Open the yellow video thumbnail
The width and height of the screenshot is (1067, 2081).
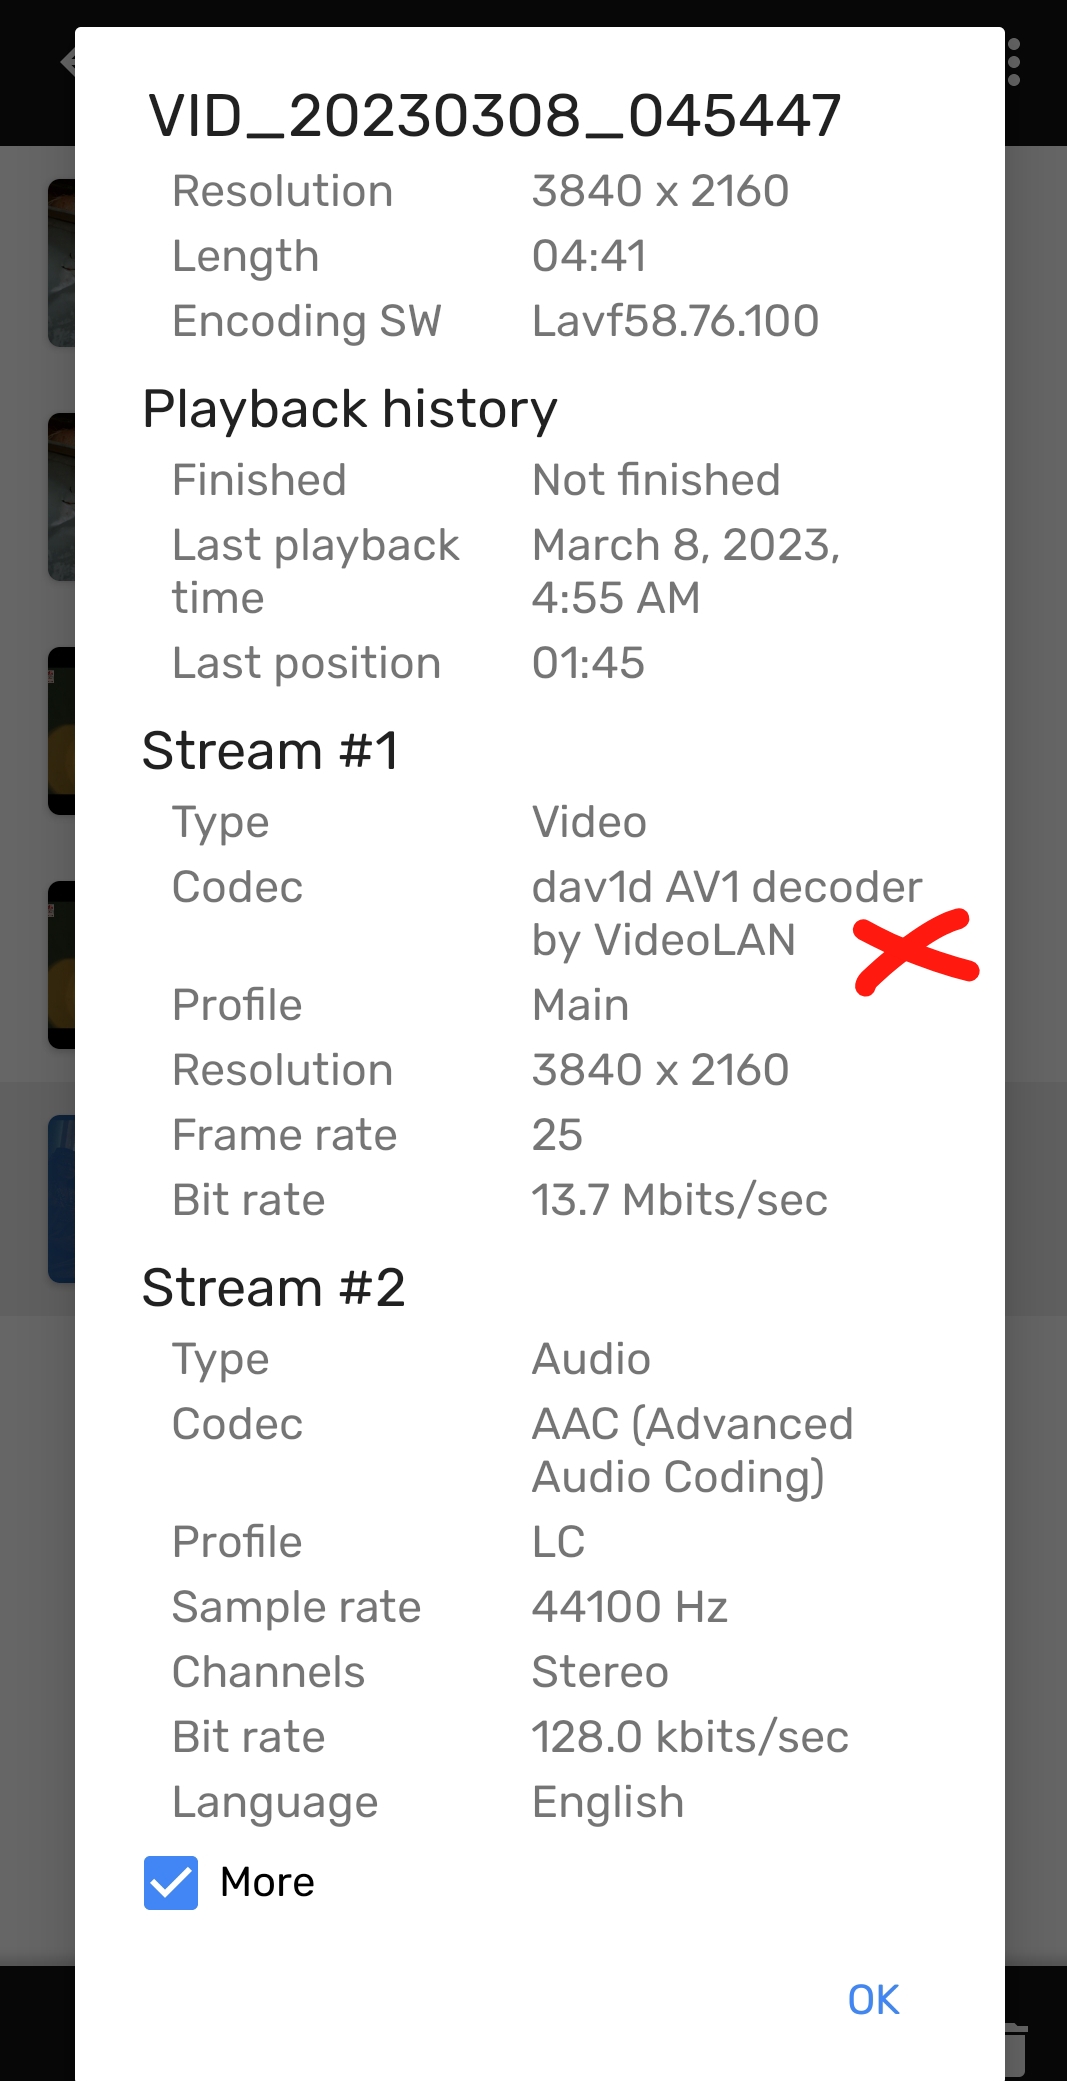click(x=62, y=730)
